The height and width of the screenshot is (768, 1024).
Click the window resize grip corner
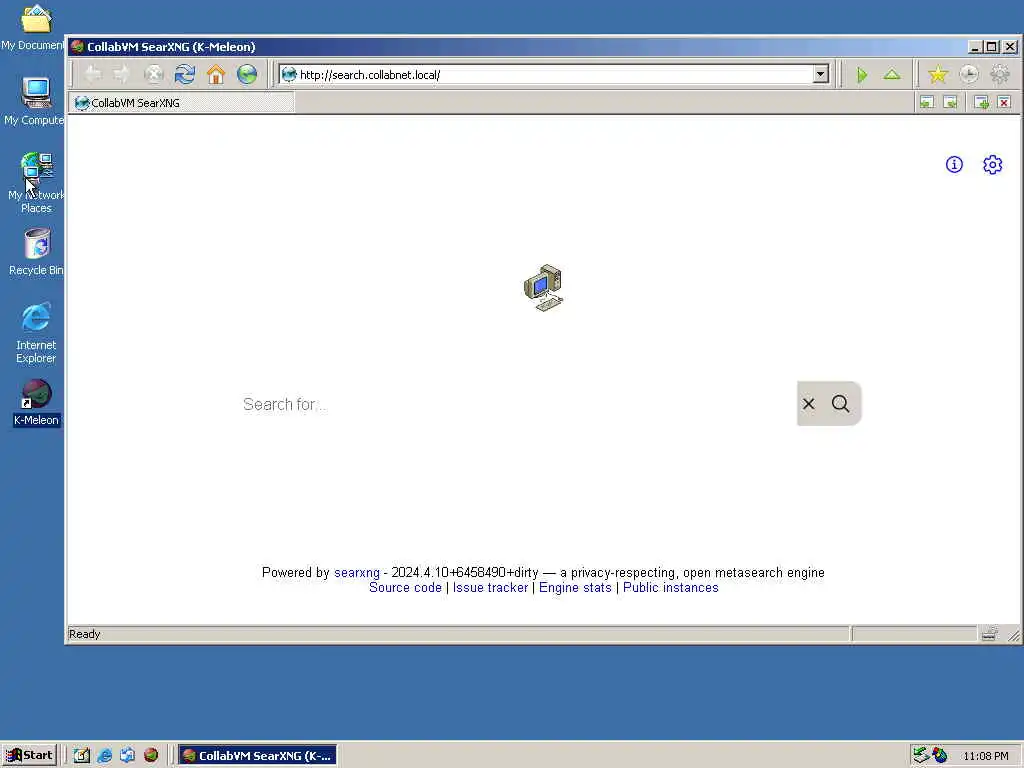coord(1013,634)
